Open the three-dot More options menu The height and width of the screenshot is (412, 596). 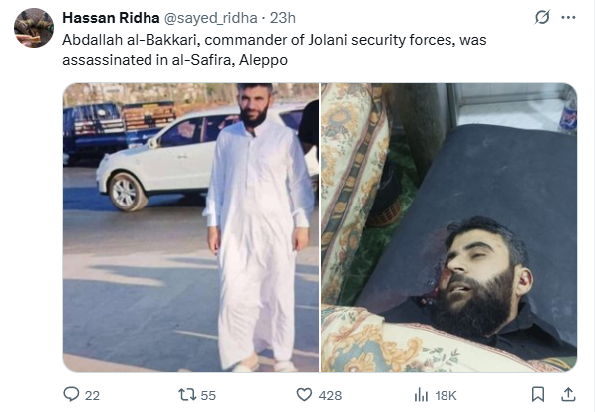(568, 17)
